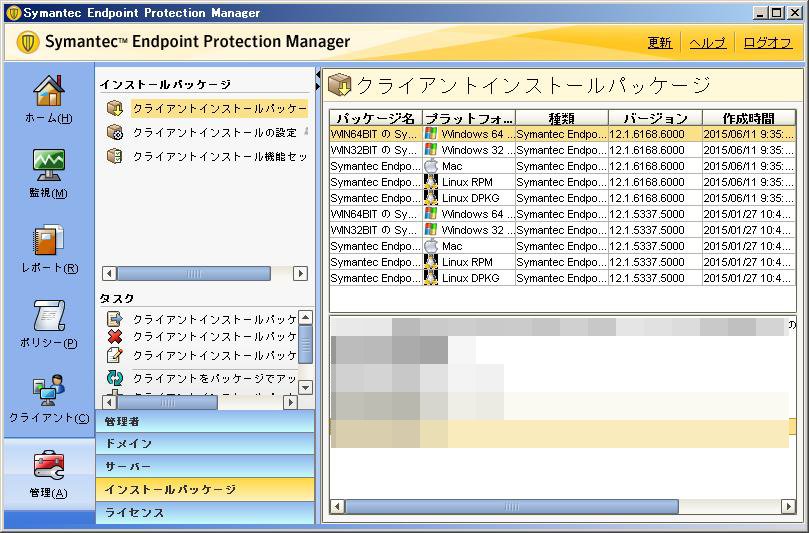Click the details pane scrollbar right arrow
Viewport: 809px width, 533px height.
(x=788, y=506)
